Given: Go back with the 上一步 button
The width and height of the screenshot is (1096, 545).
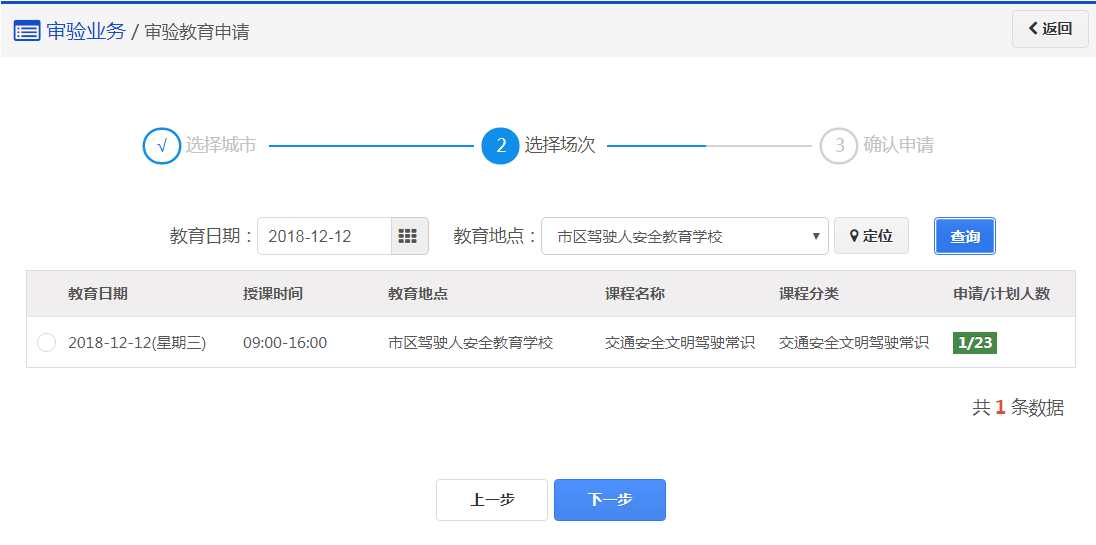Looking at the screenshot, I should (492, 500).
